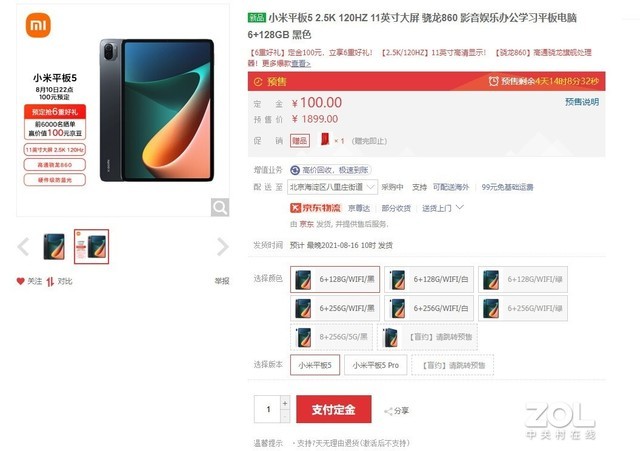Choose the 小米平板5 Pro version
The width and height of the screenshot is (640, 451).
point(376,365)
